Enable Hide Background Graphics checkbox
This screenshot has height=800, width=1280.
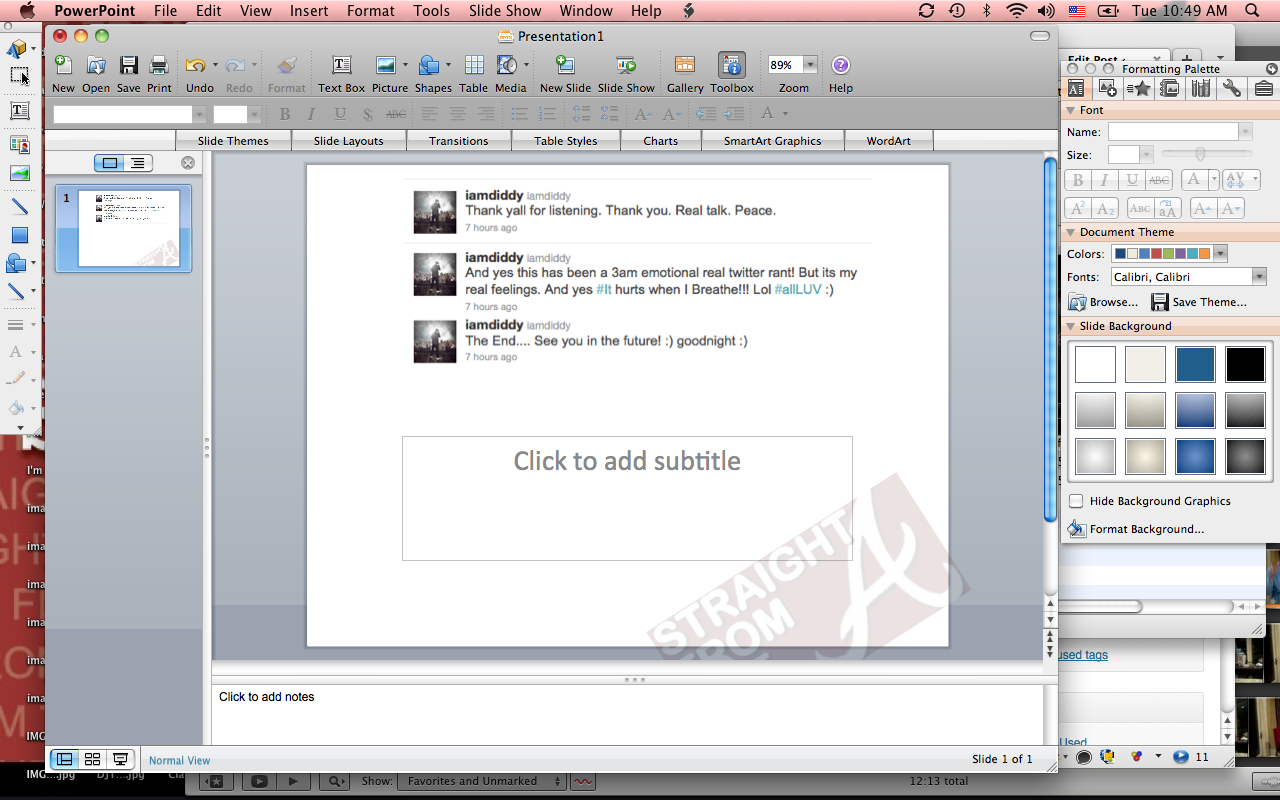pyautogui.click(x=1076, y=501)
